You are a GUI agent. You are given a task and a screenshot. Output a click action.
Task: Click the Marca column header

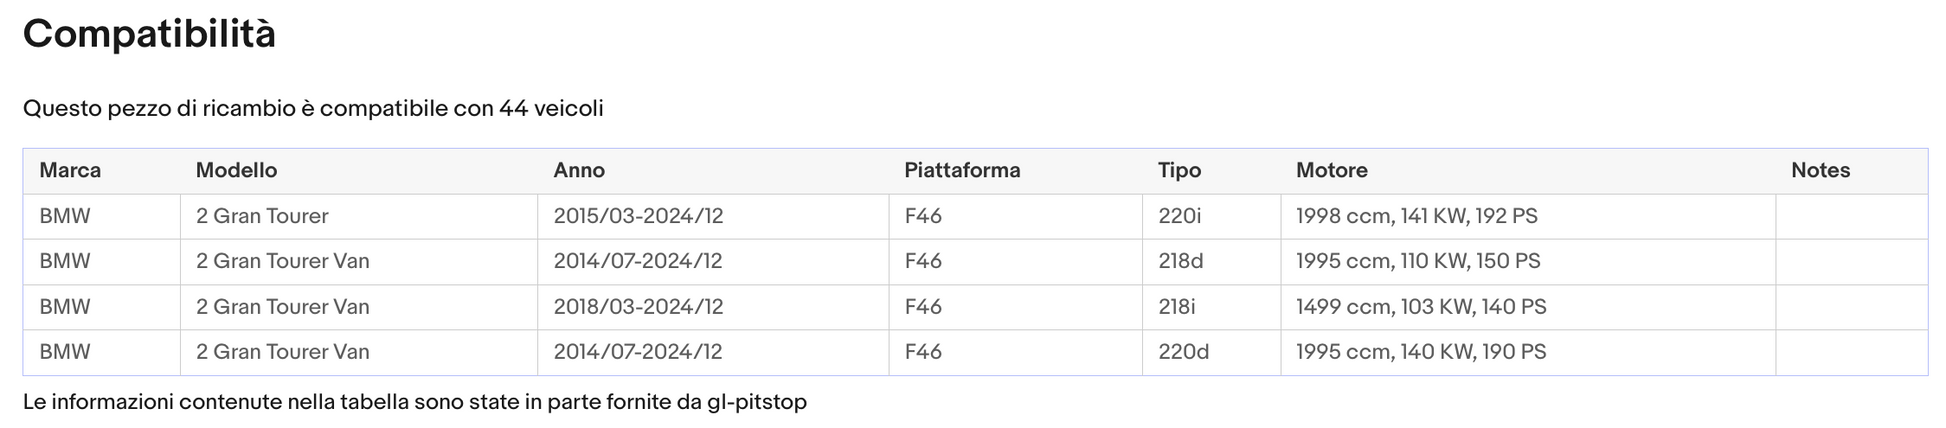[x=101, y=171]
